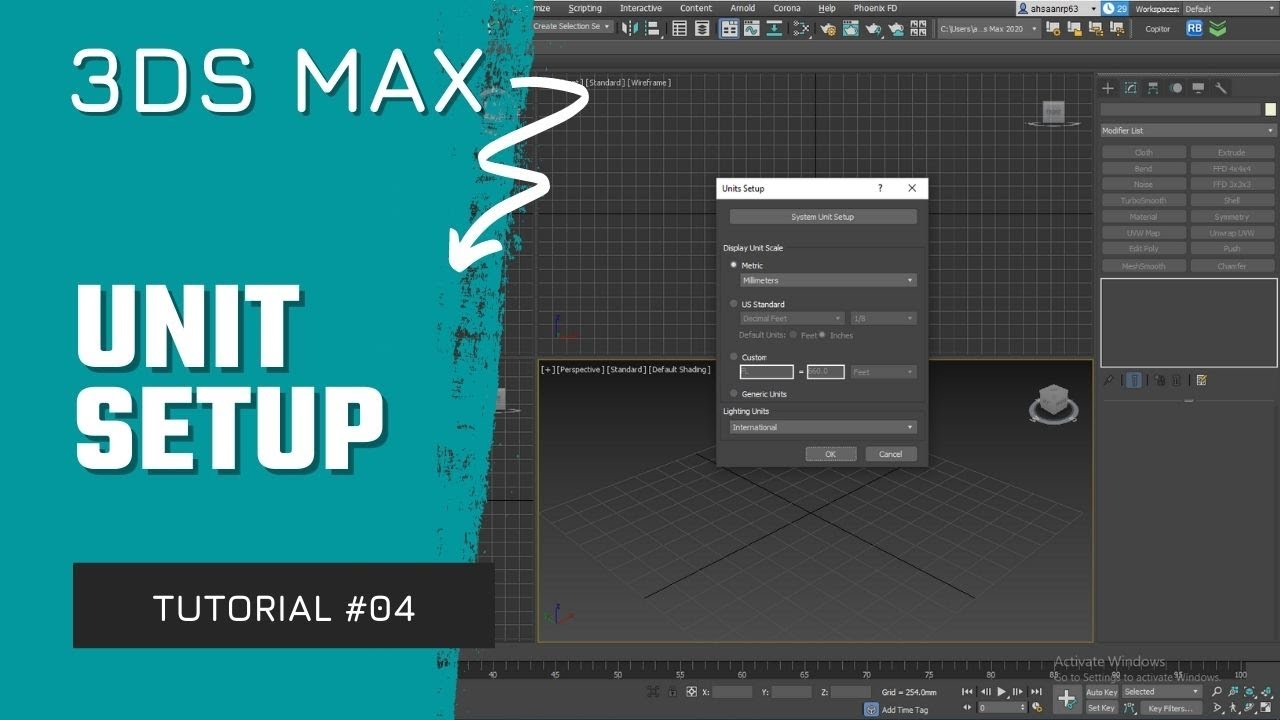Screen dimensions: 1280x720
Task: Select the US Standard radio button
Action: pyautogui.click(x=734, y=303)
